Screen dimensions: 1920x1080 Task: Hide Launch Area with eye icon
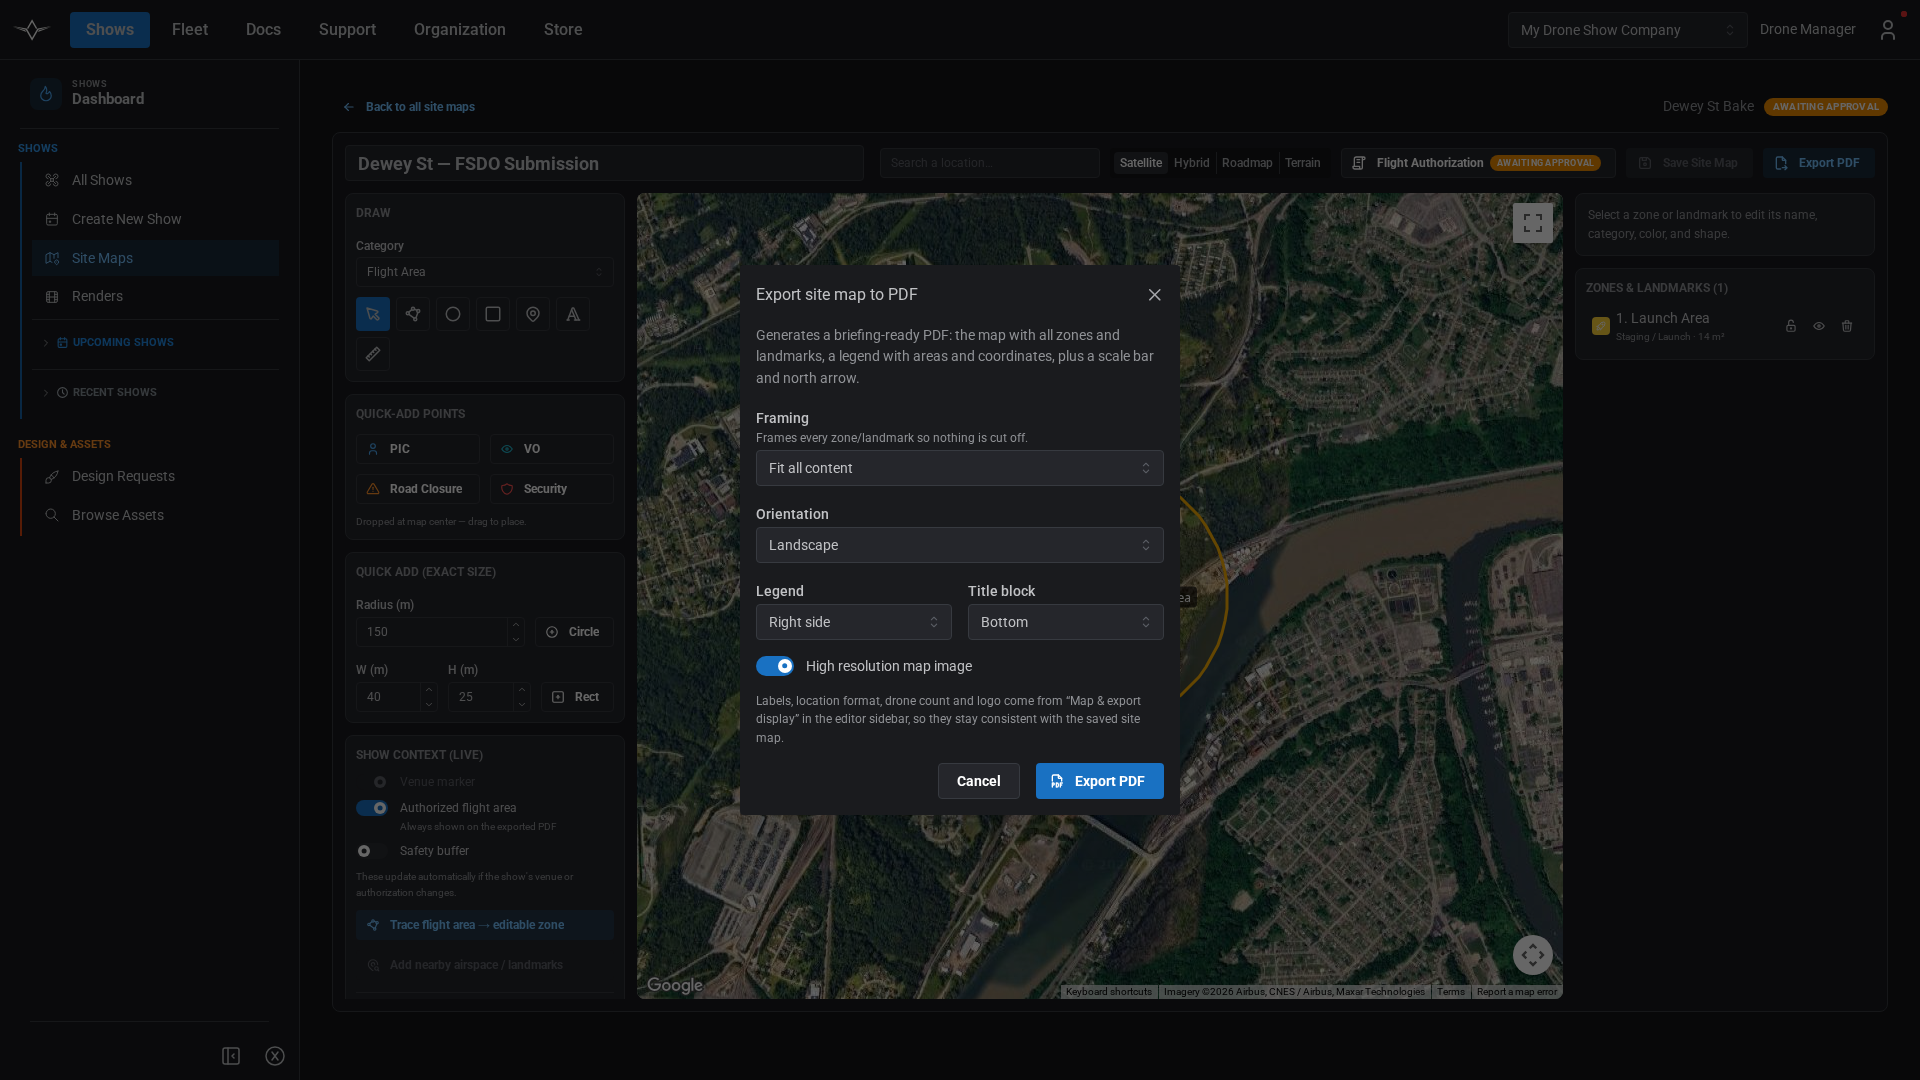pos(1819,326)
